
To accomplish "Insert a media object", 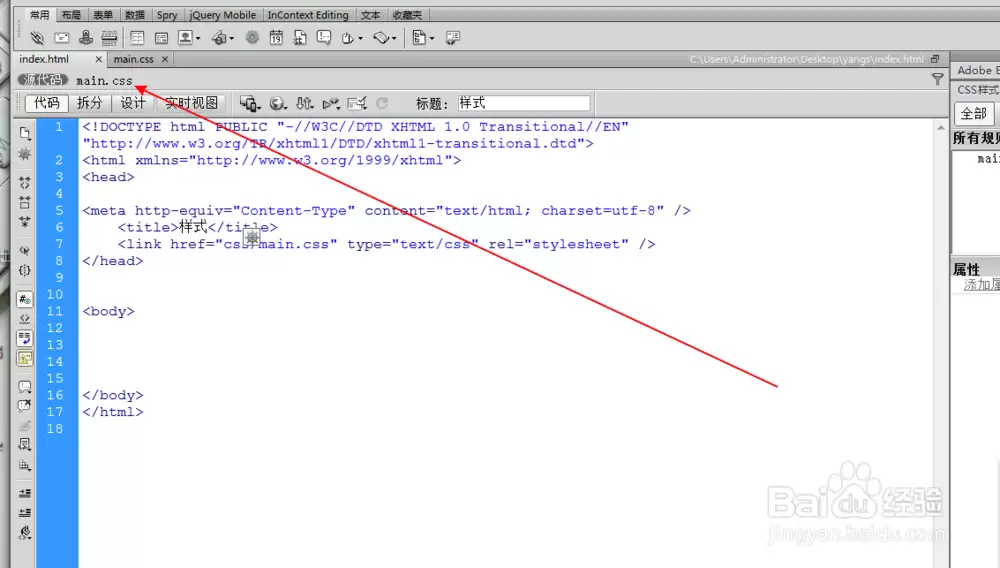I will [x=219, y=38].
